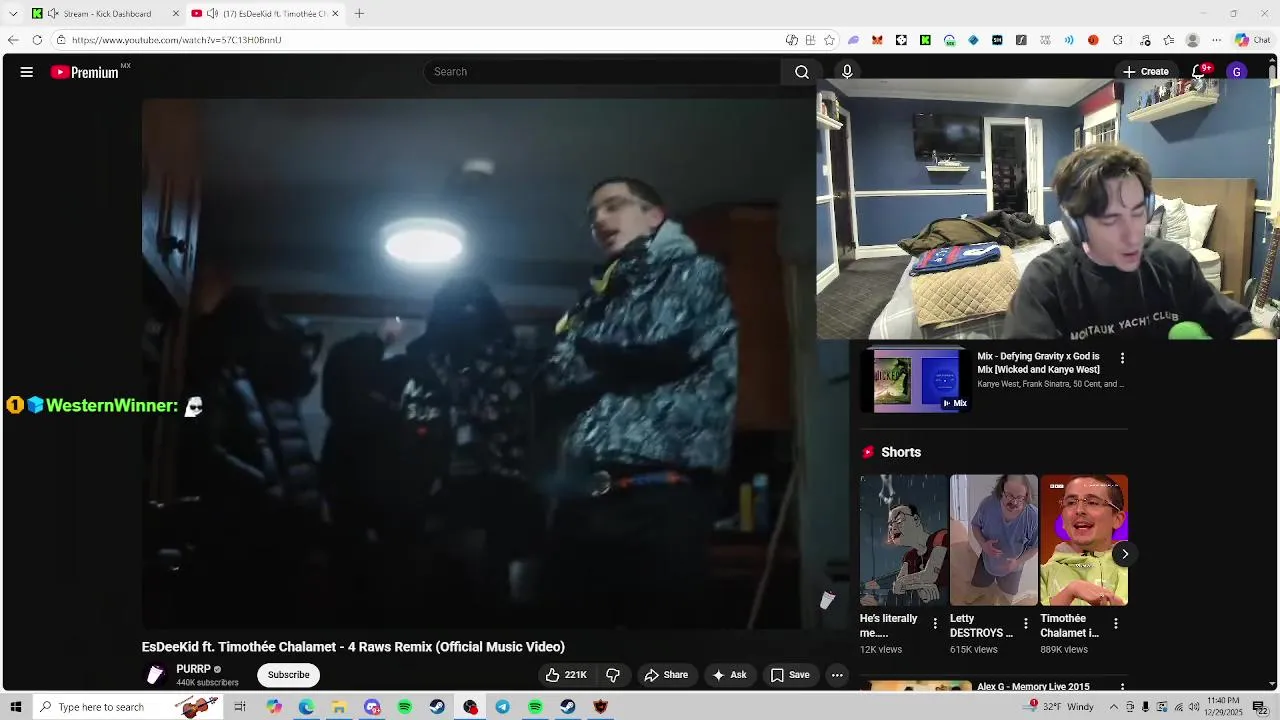Screen dimensions: 1280x720
Task: Open the Windows notification center
Action: pyautogui.click(x=1260, y=707)
